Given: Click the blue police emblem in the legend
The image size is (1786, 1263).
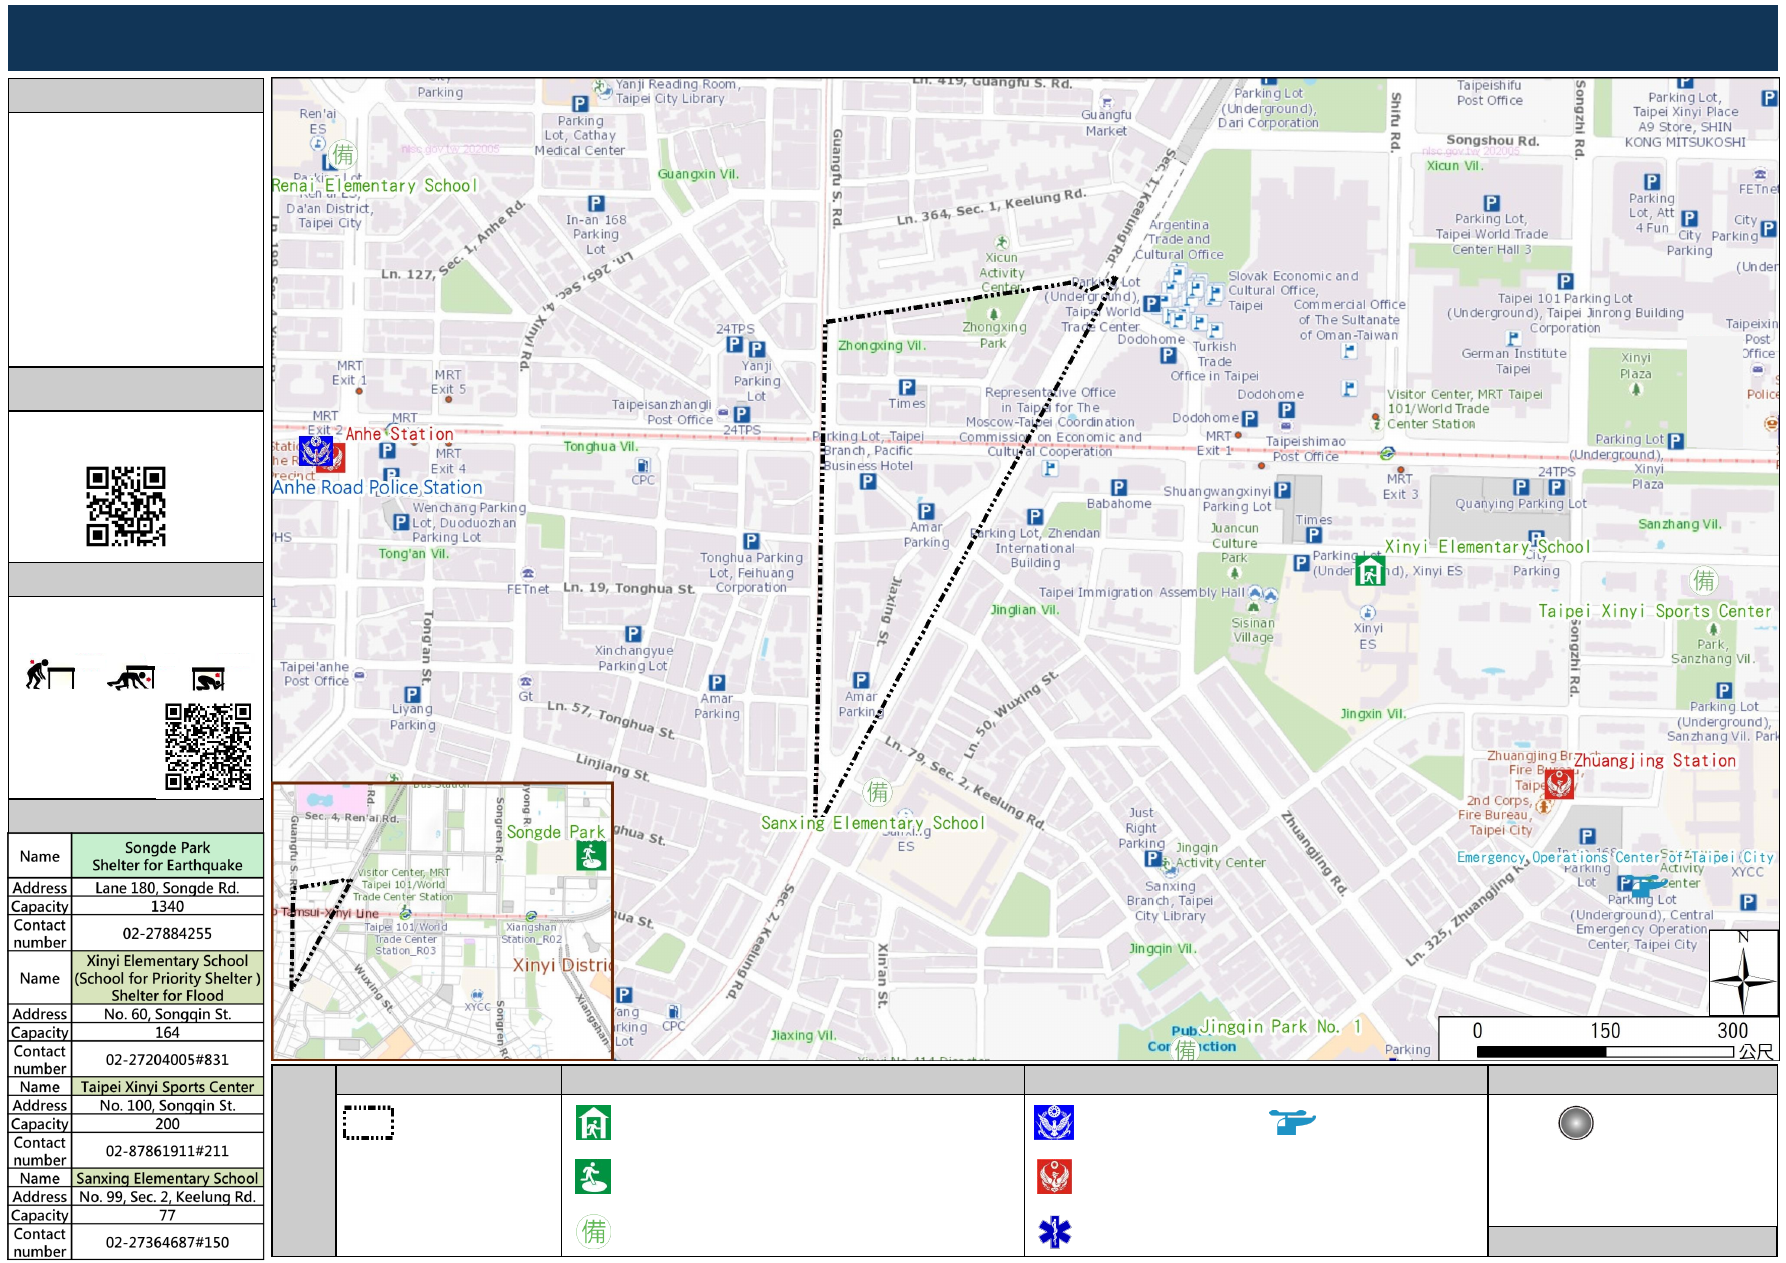Looking at the screenshot, I should tap(1054, 1122).
